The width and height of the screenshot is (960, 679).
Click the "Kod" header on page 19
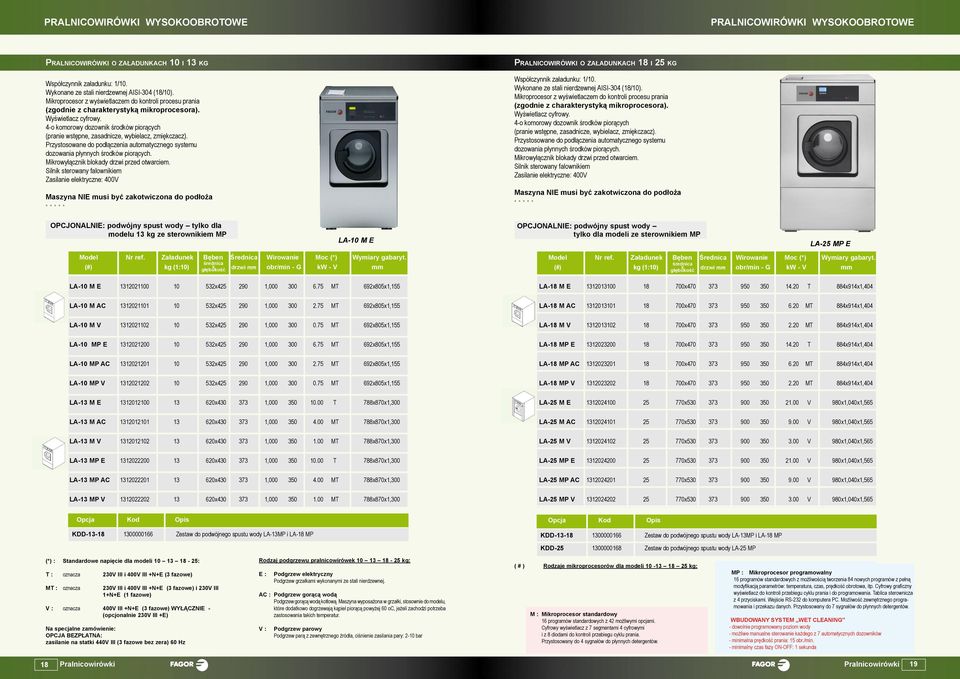pos(604,520)
